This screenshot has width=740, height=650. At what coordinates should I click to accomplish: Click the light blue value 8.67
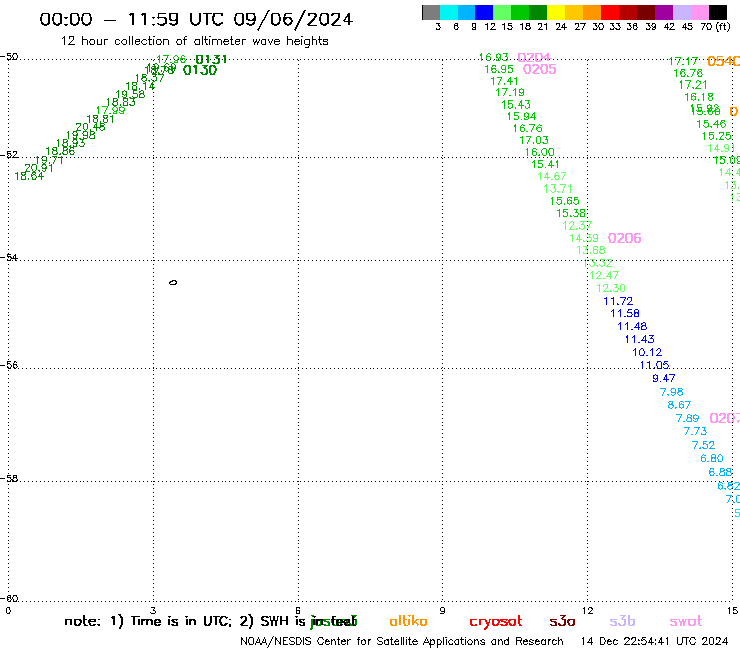point(679,405)
